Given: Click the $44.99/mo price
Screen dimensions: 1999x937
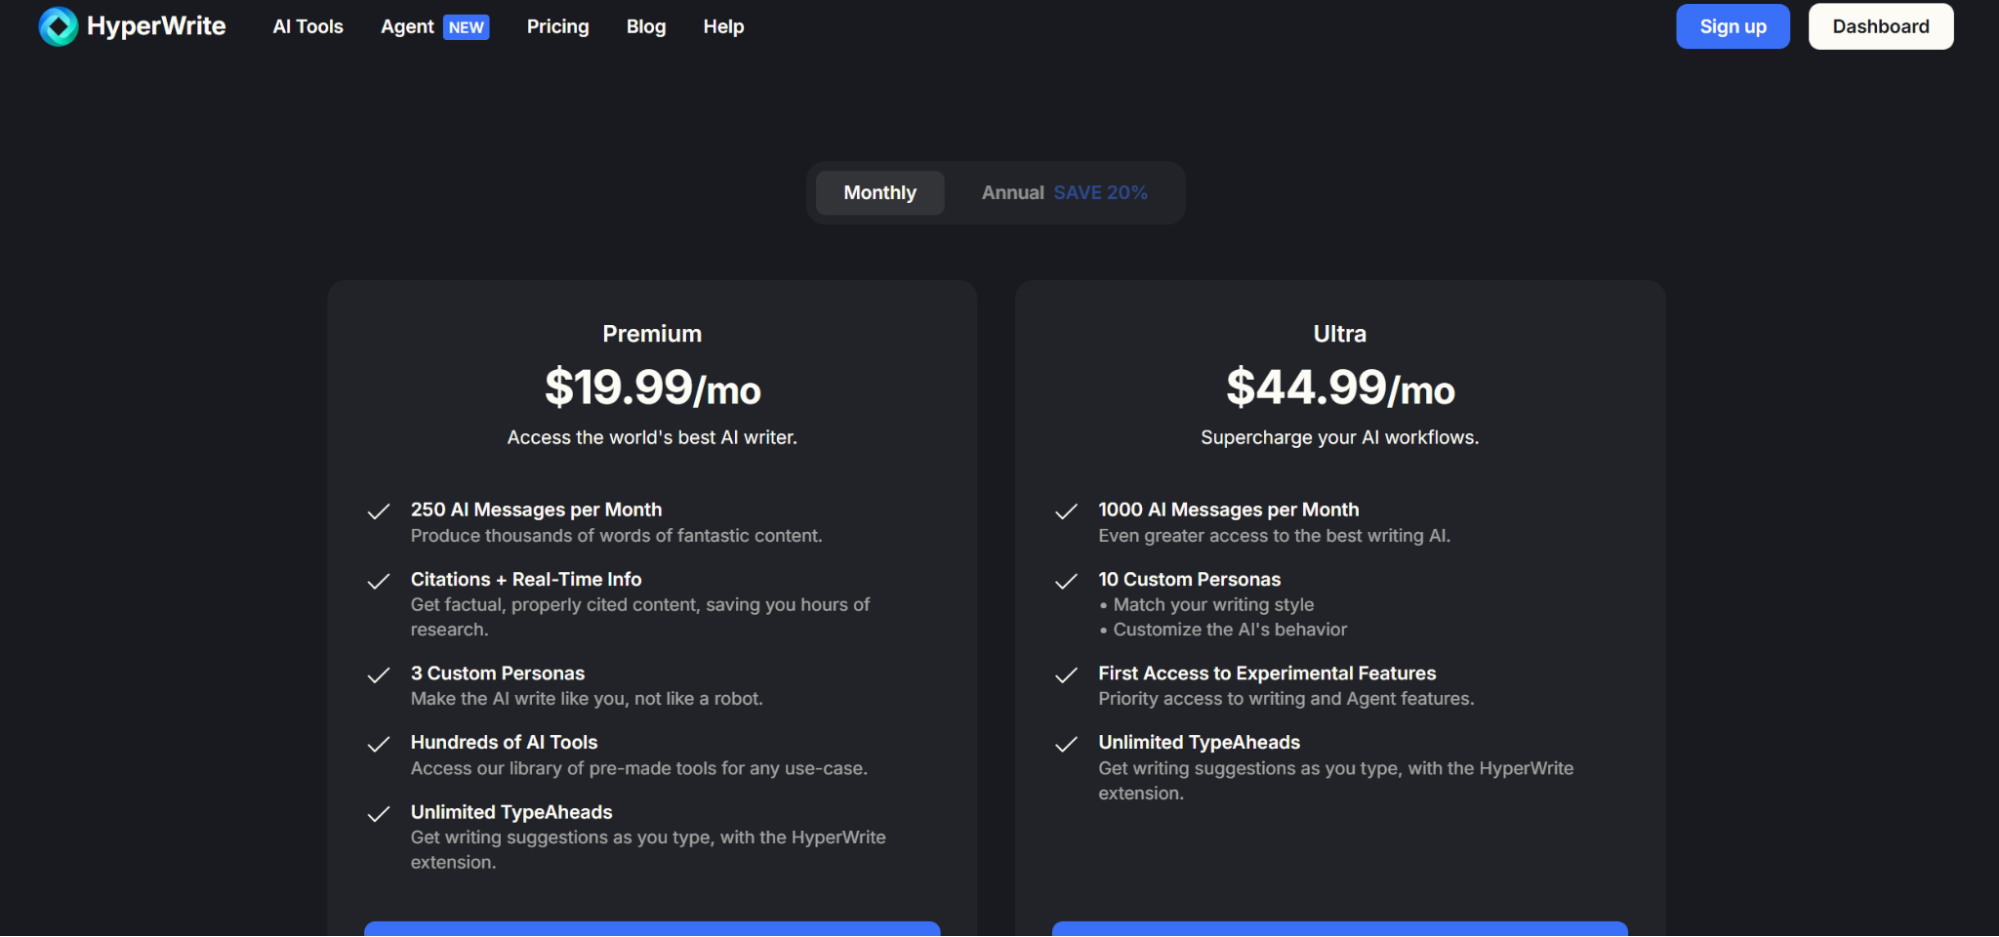Looking at the screenshot, I should click(x=1340, y=388).
